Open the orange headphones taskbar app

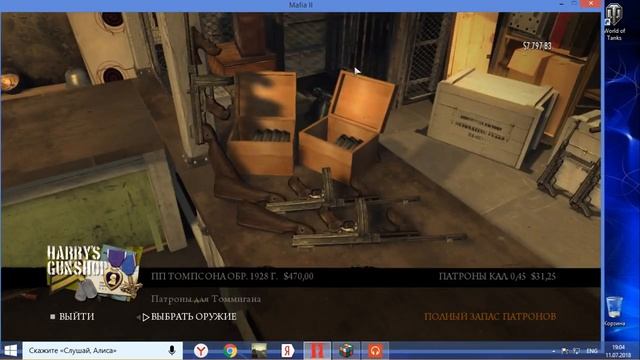click(x=375, y=351)
